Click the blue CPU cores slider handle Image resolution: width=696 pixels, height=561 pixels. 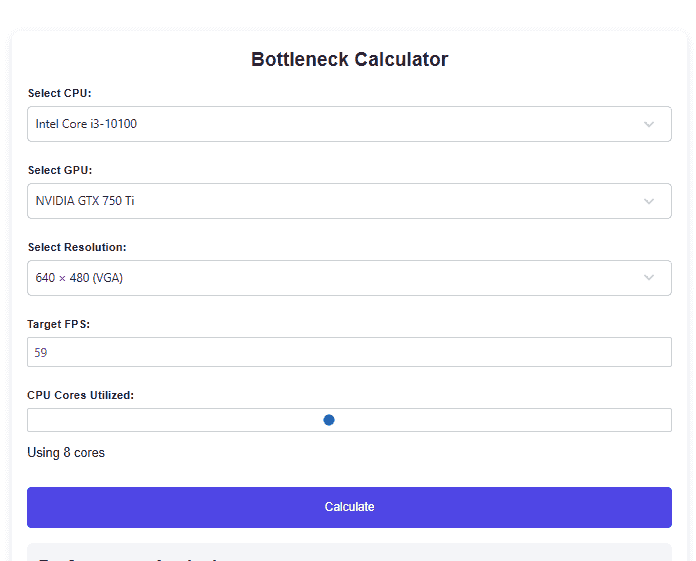point(329,420)
